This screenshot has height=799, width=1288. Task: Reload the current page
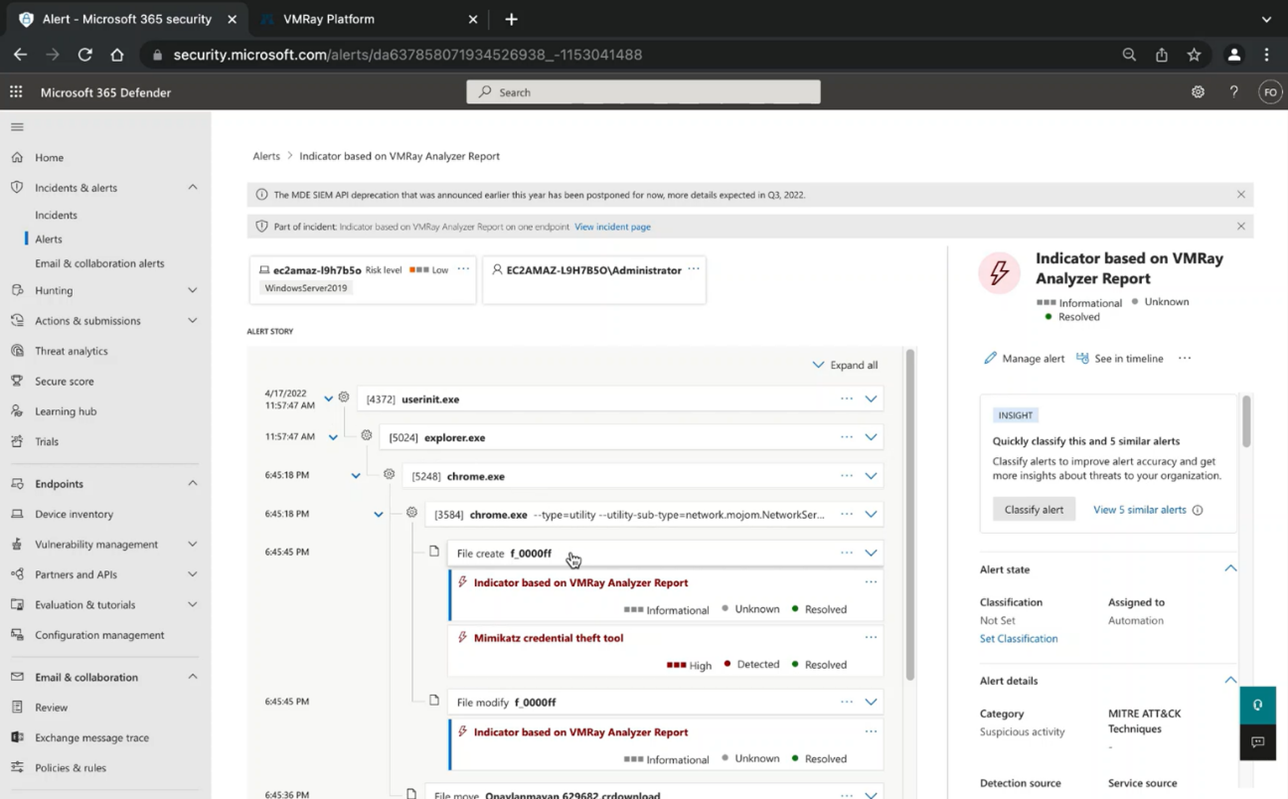[x=85, y=55]
